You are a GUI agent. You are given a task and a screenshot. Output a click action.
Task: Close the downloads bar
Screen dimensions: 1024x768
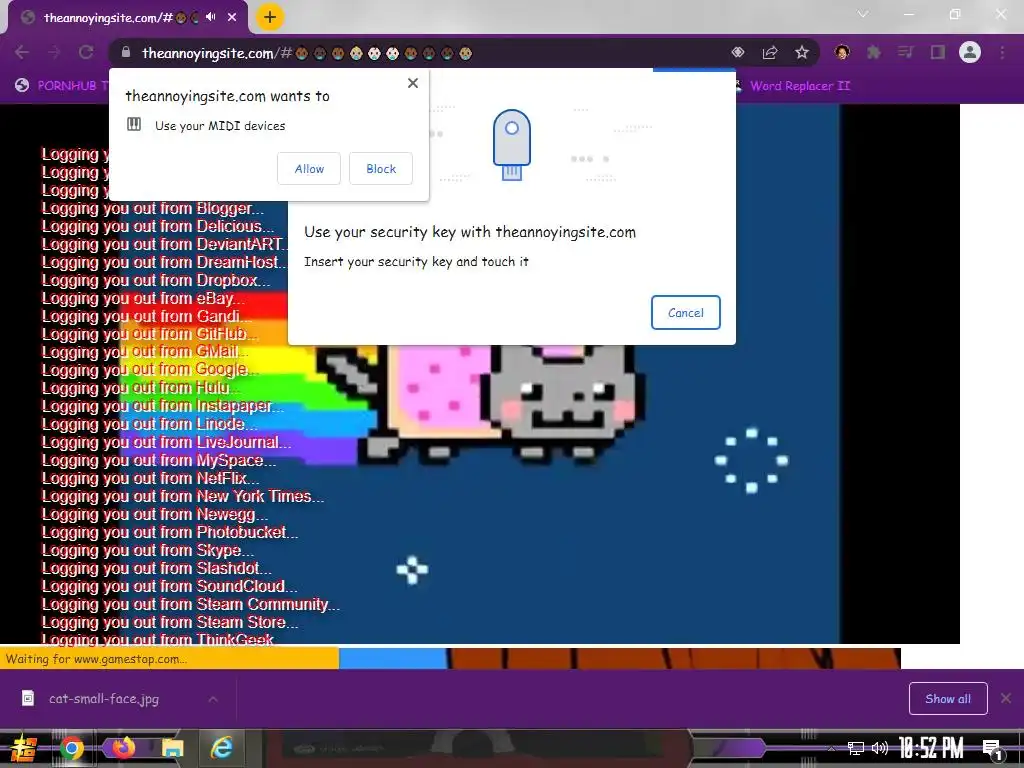click(1006, 699)
